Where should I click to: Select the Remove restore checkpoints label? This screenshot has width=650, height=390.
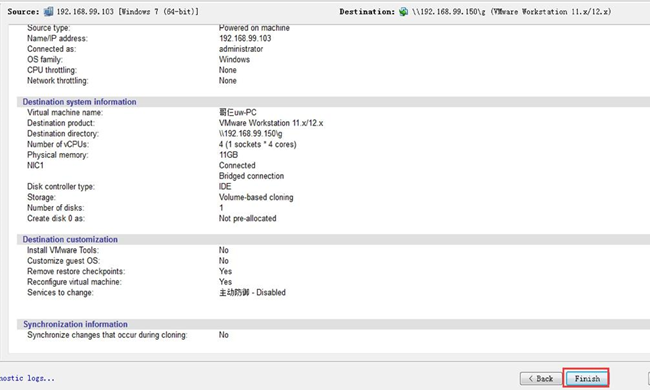point(76,271)
